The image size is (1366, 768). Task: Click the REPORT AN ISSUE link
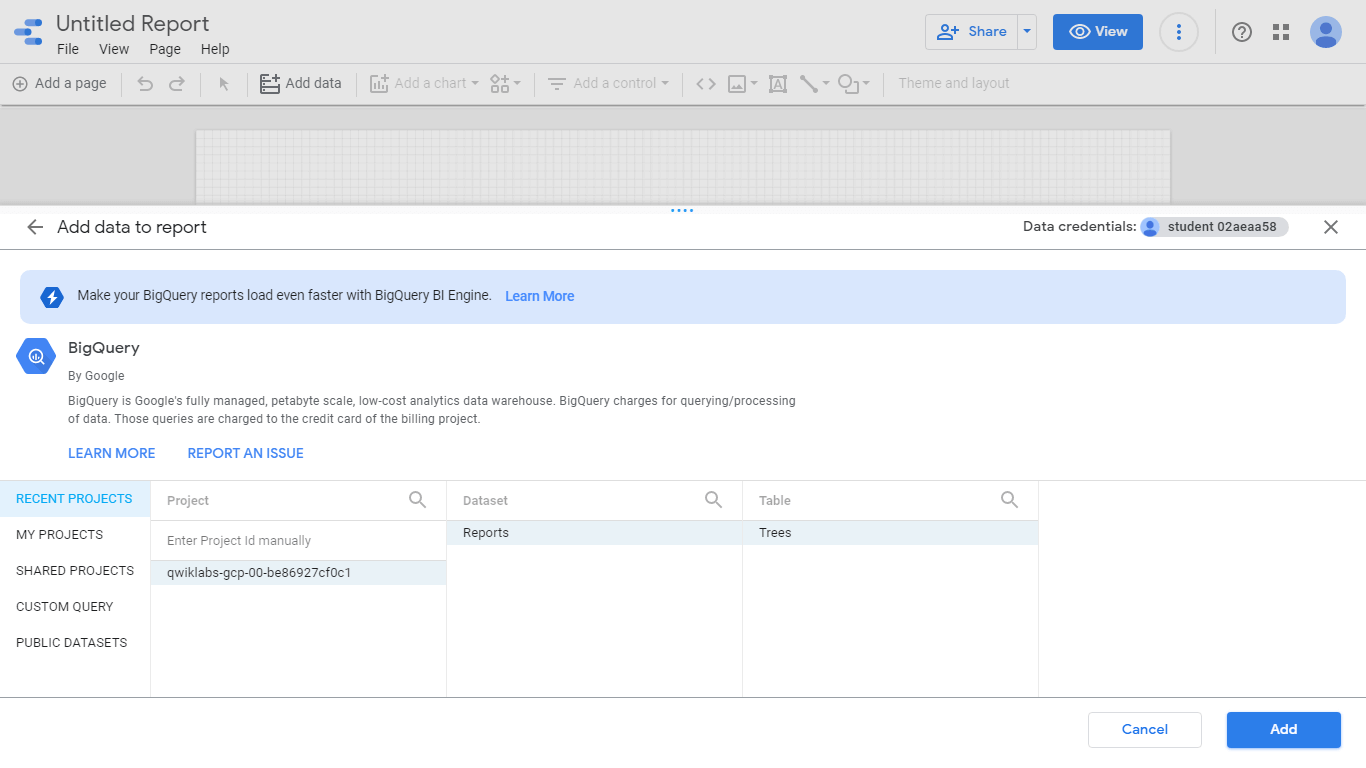(246, 454)
